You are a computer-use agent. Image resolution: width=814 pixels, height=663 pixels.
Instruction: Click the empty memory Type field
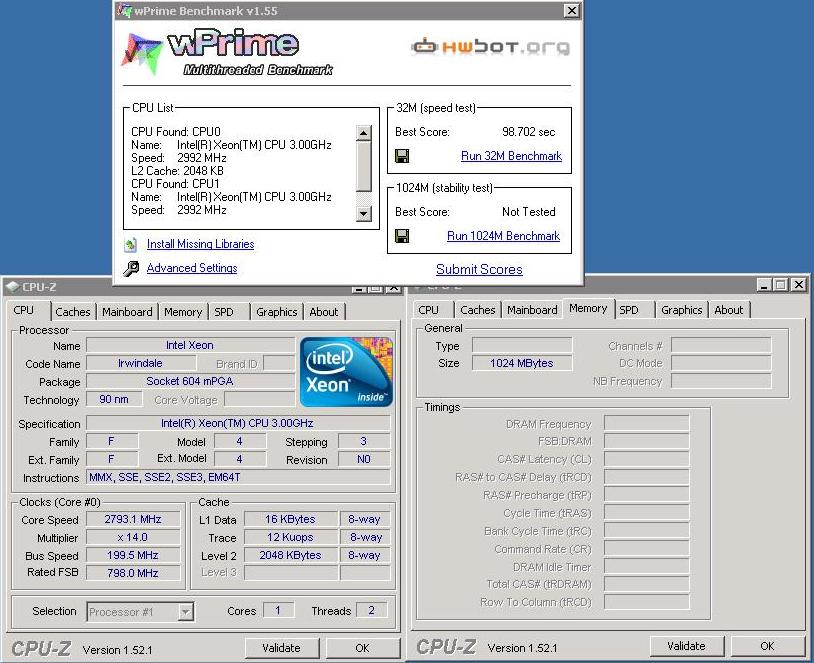click(522, 345)
